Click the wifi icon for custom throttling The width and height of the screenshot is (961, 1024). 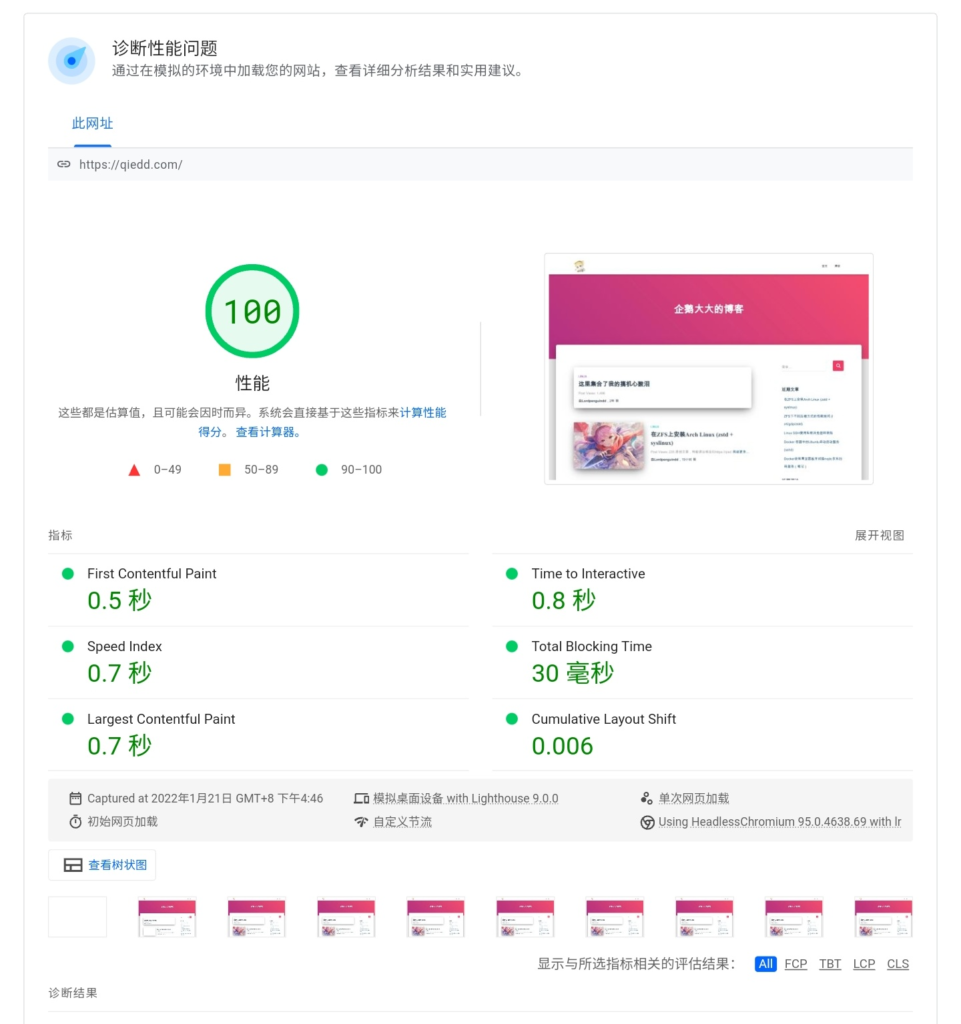(x=361, y=822)
